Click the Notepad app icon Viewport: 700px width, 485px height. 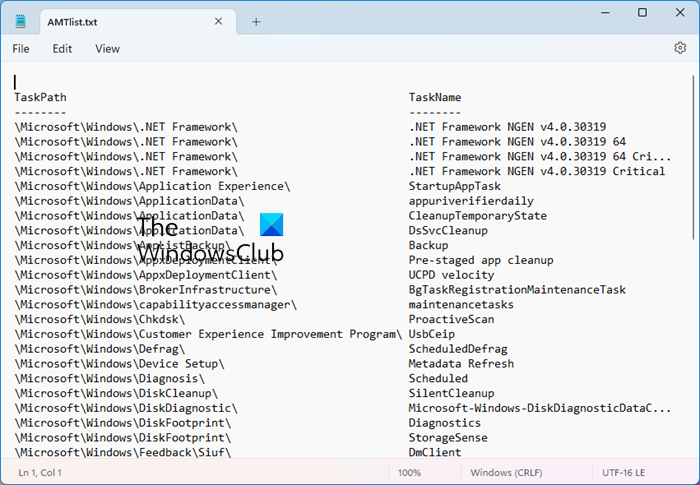(x=20, y=21)
